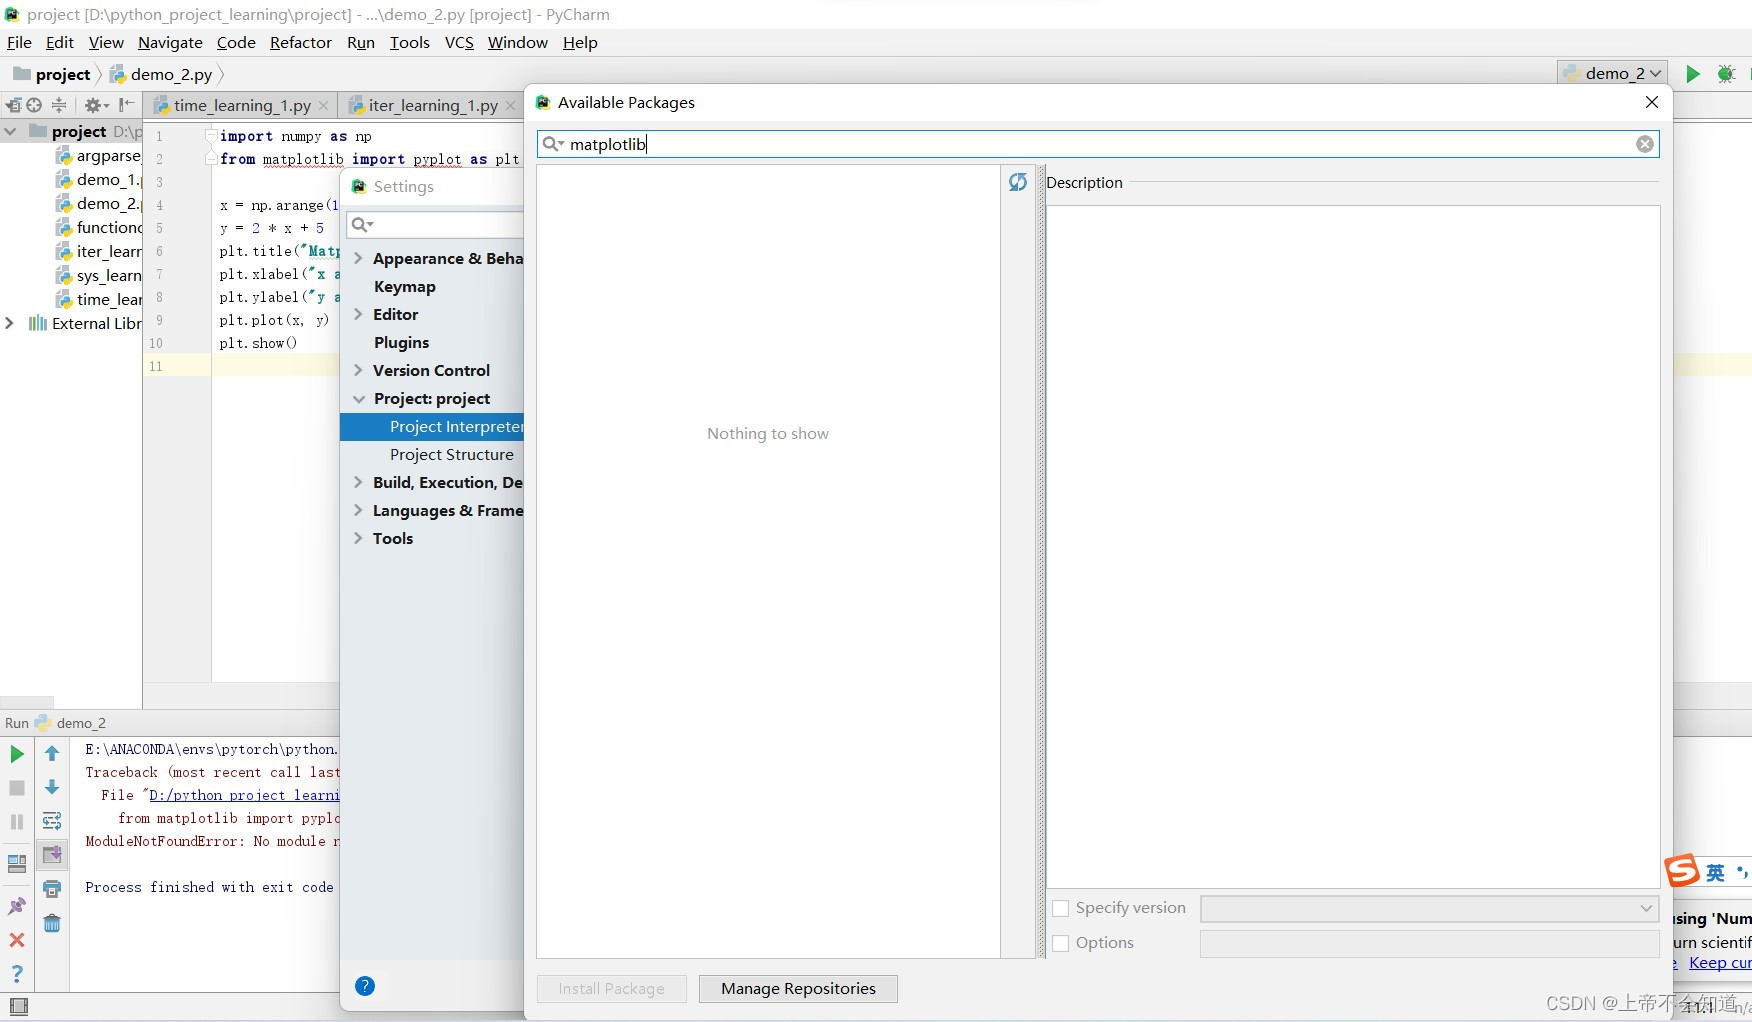The height and width of the screenshot is (1022, 1752).
Task: Expand the Editor settings section
Action: 358,314
